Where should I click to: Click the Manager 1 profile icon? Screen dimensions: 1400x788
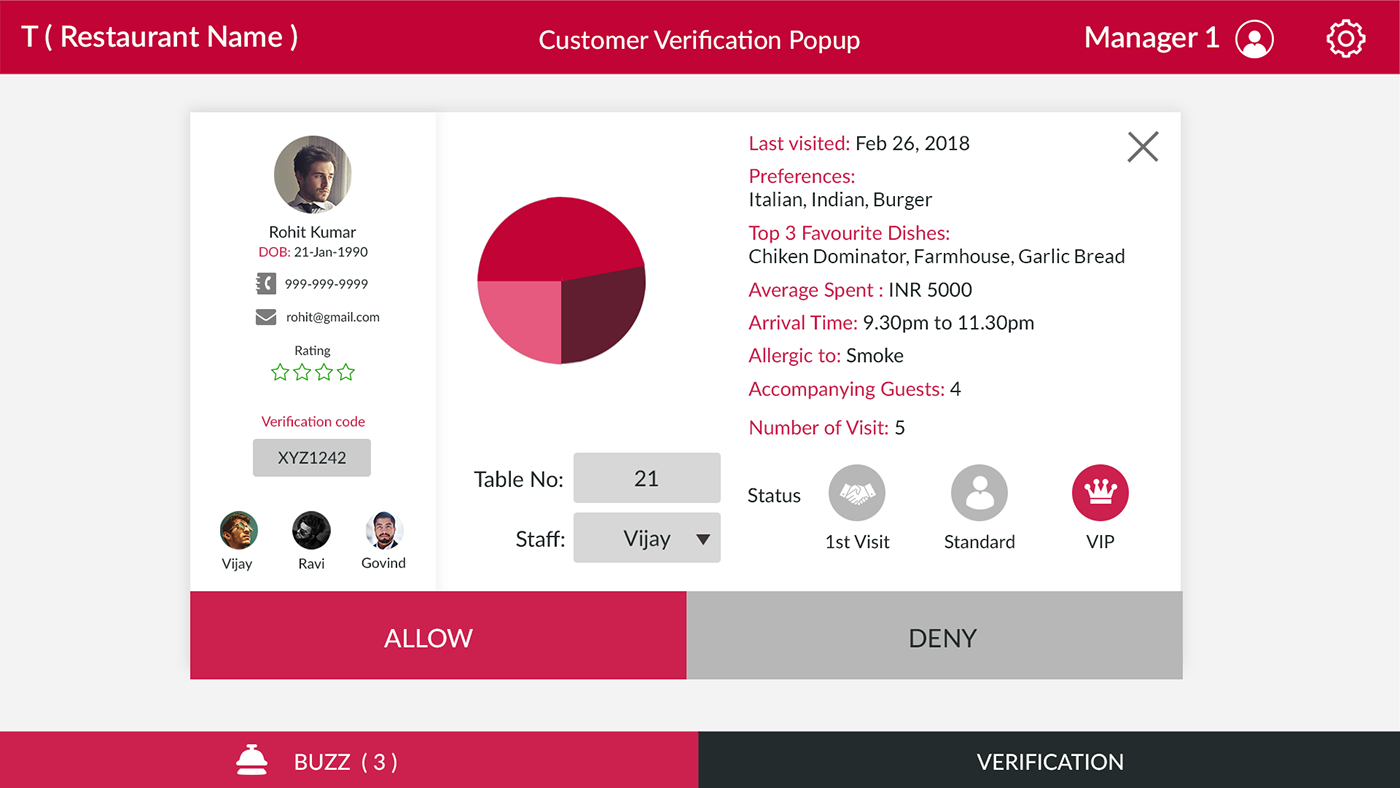(x=1254, y=39)
